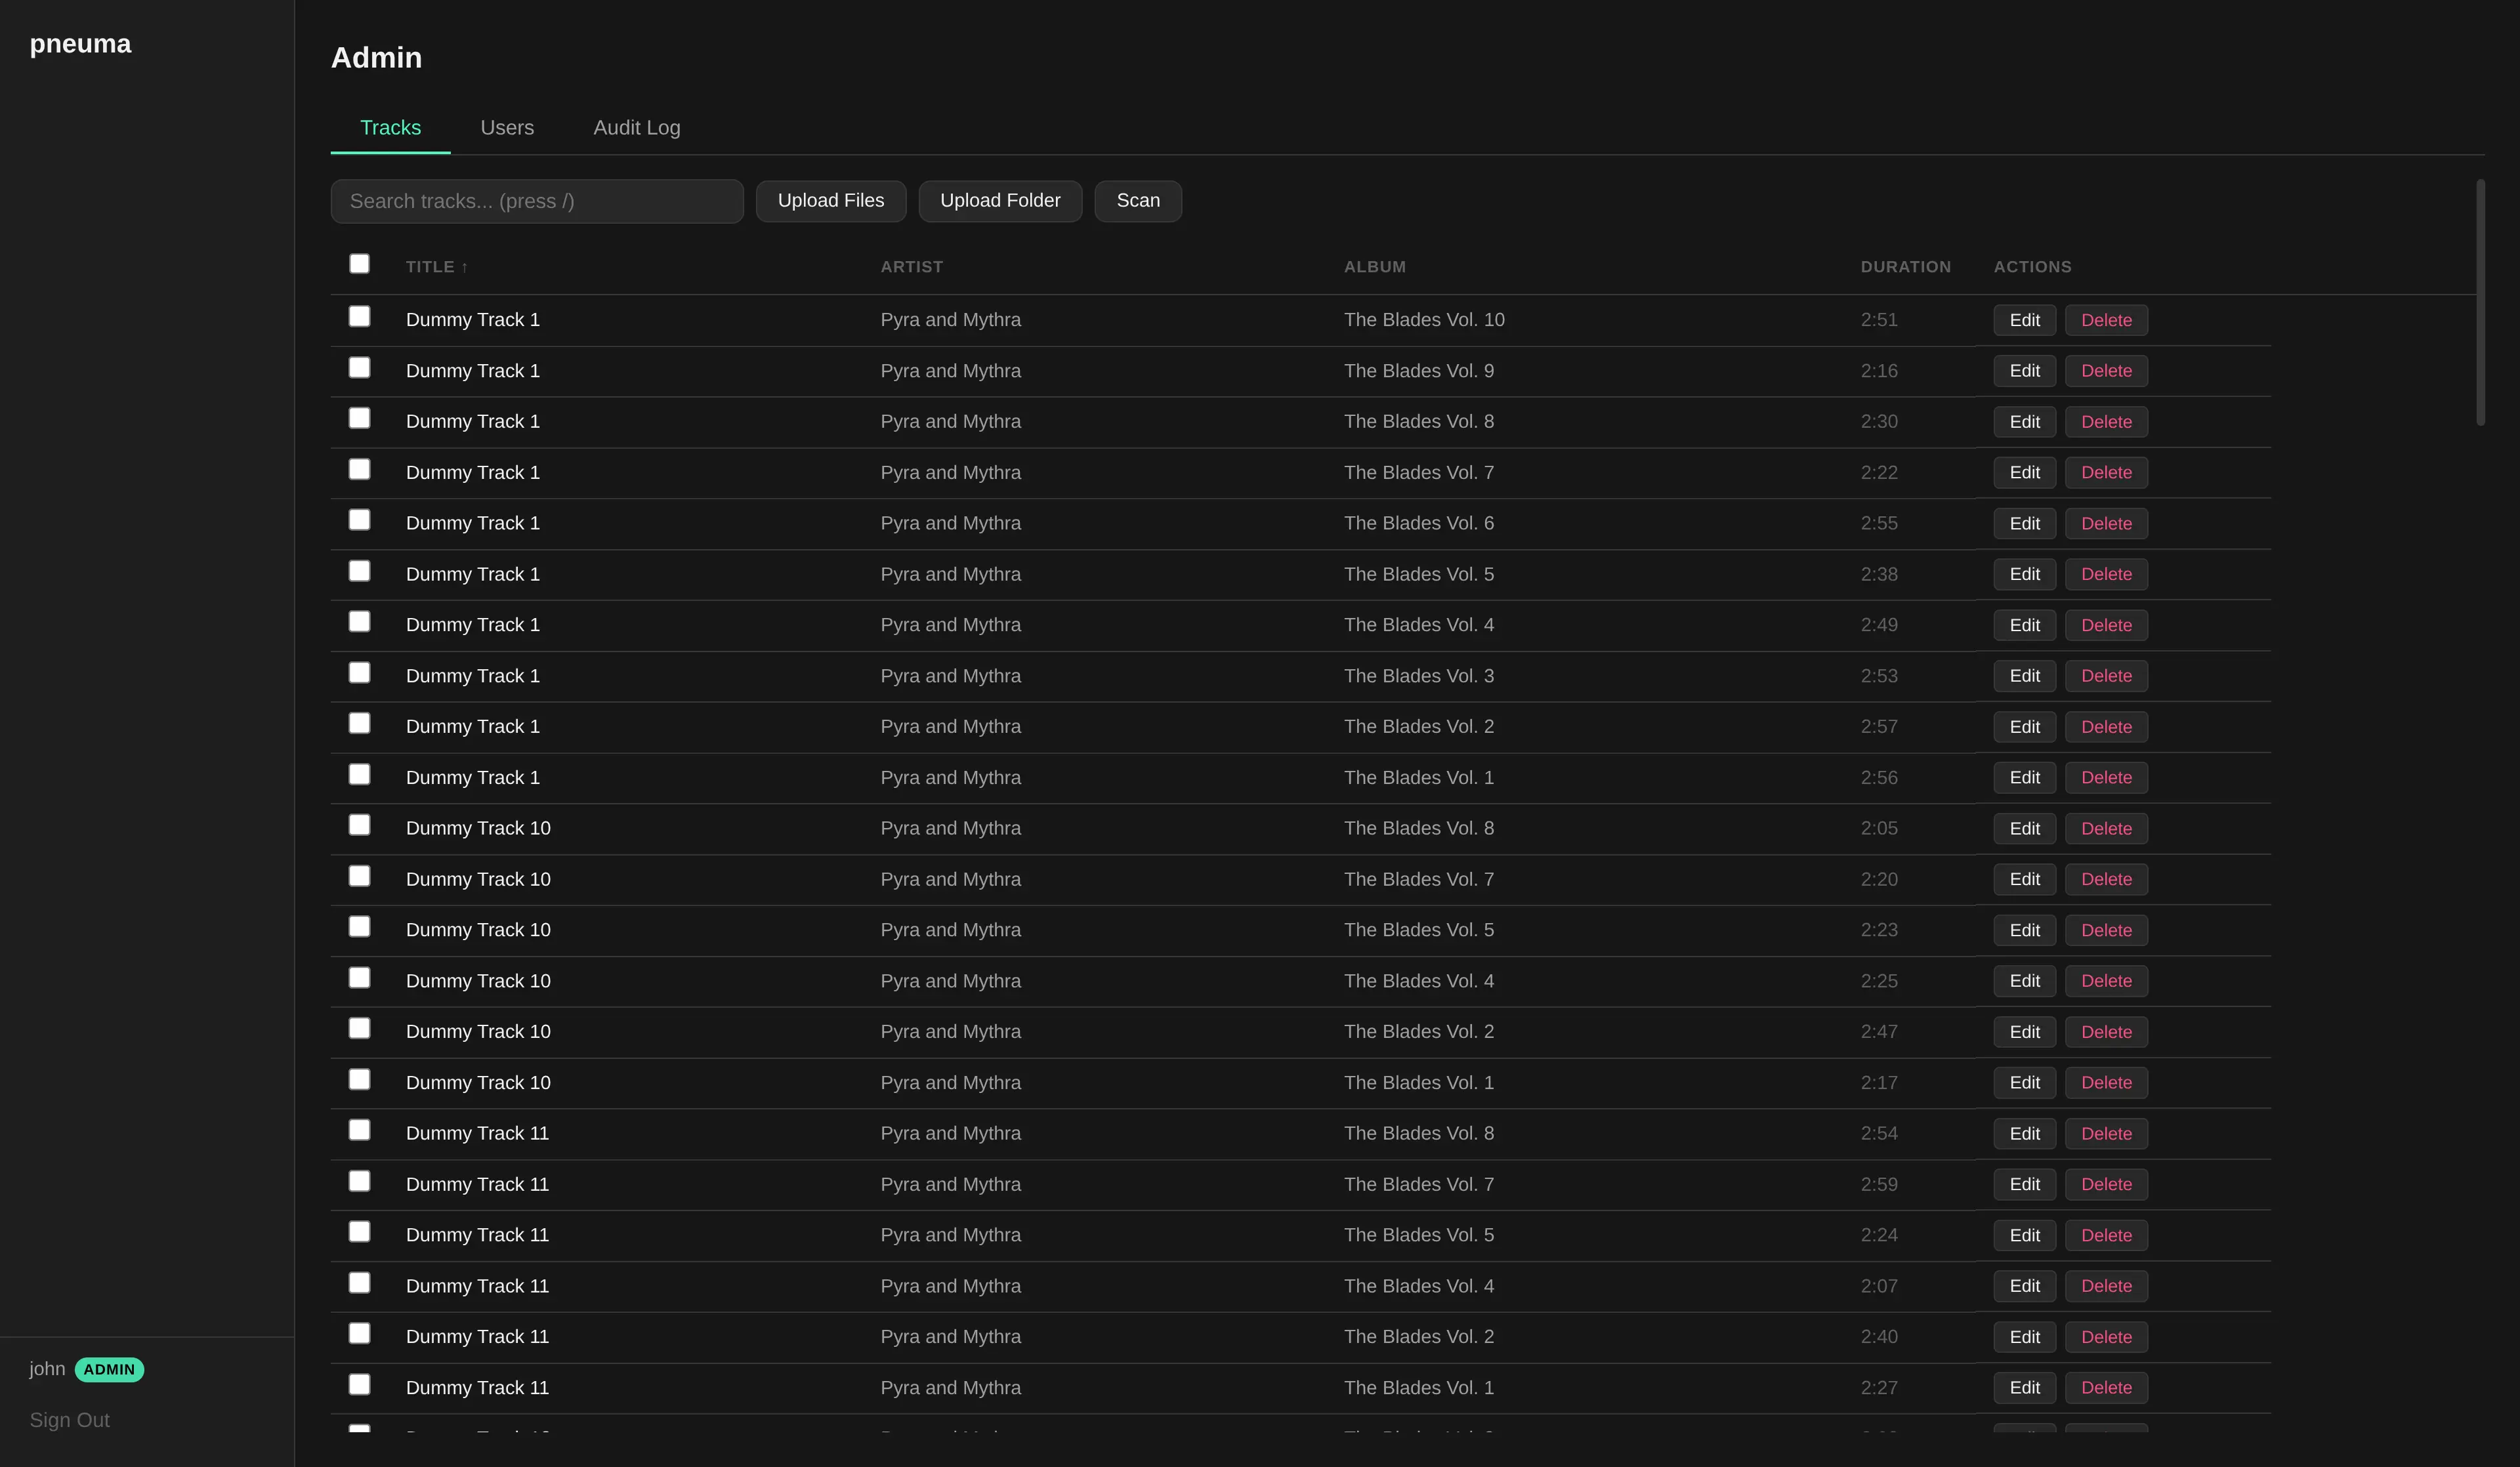
Task: Check the Dummy Track 1, Blades Vol. 9 row
Action: tap(359, 368)
